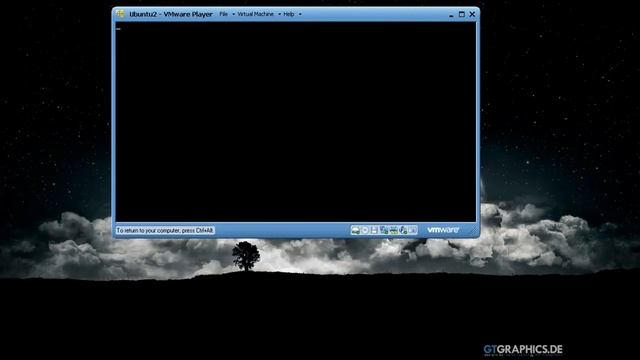Maximize the VMware Player window

click(462, 14)
